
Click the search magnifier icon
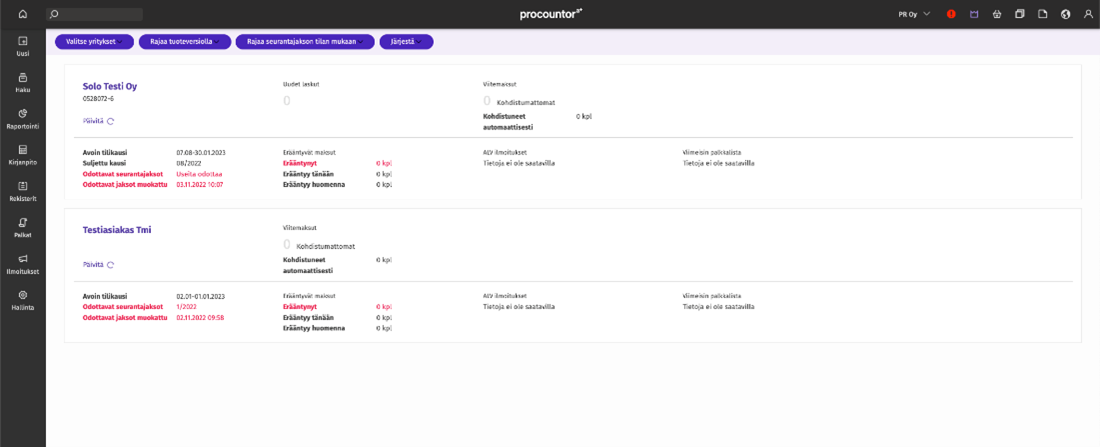pos(55,14)
